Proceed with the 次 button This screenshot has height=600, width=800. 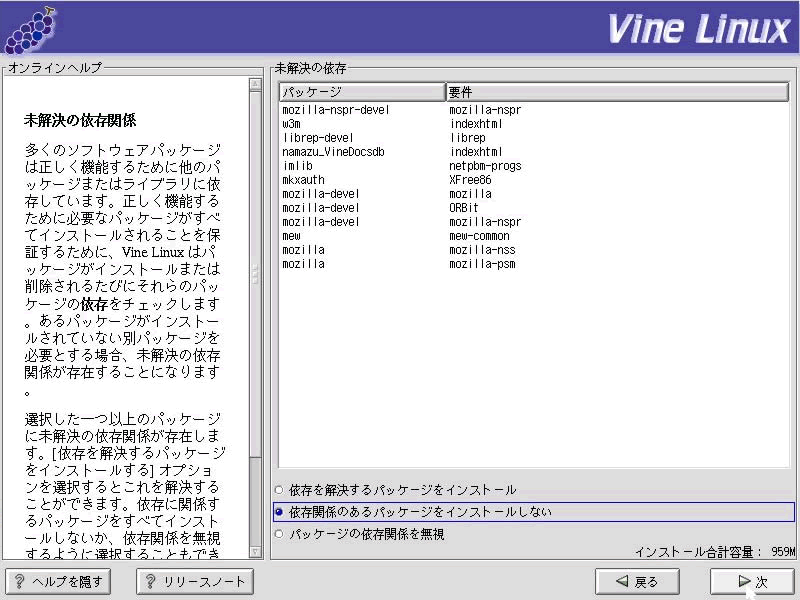(x=753, y=582)
